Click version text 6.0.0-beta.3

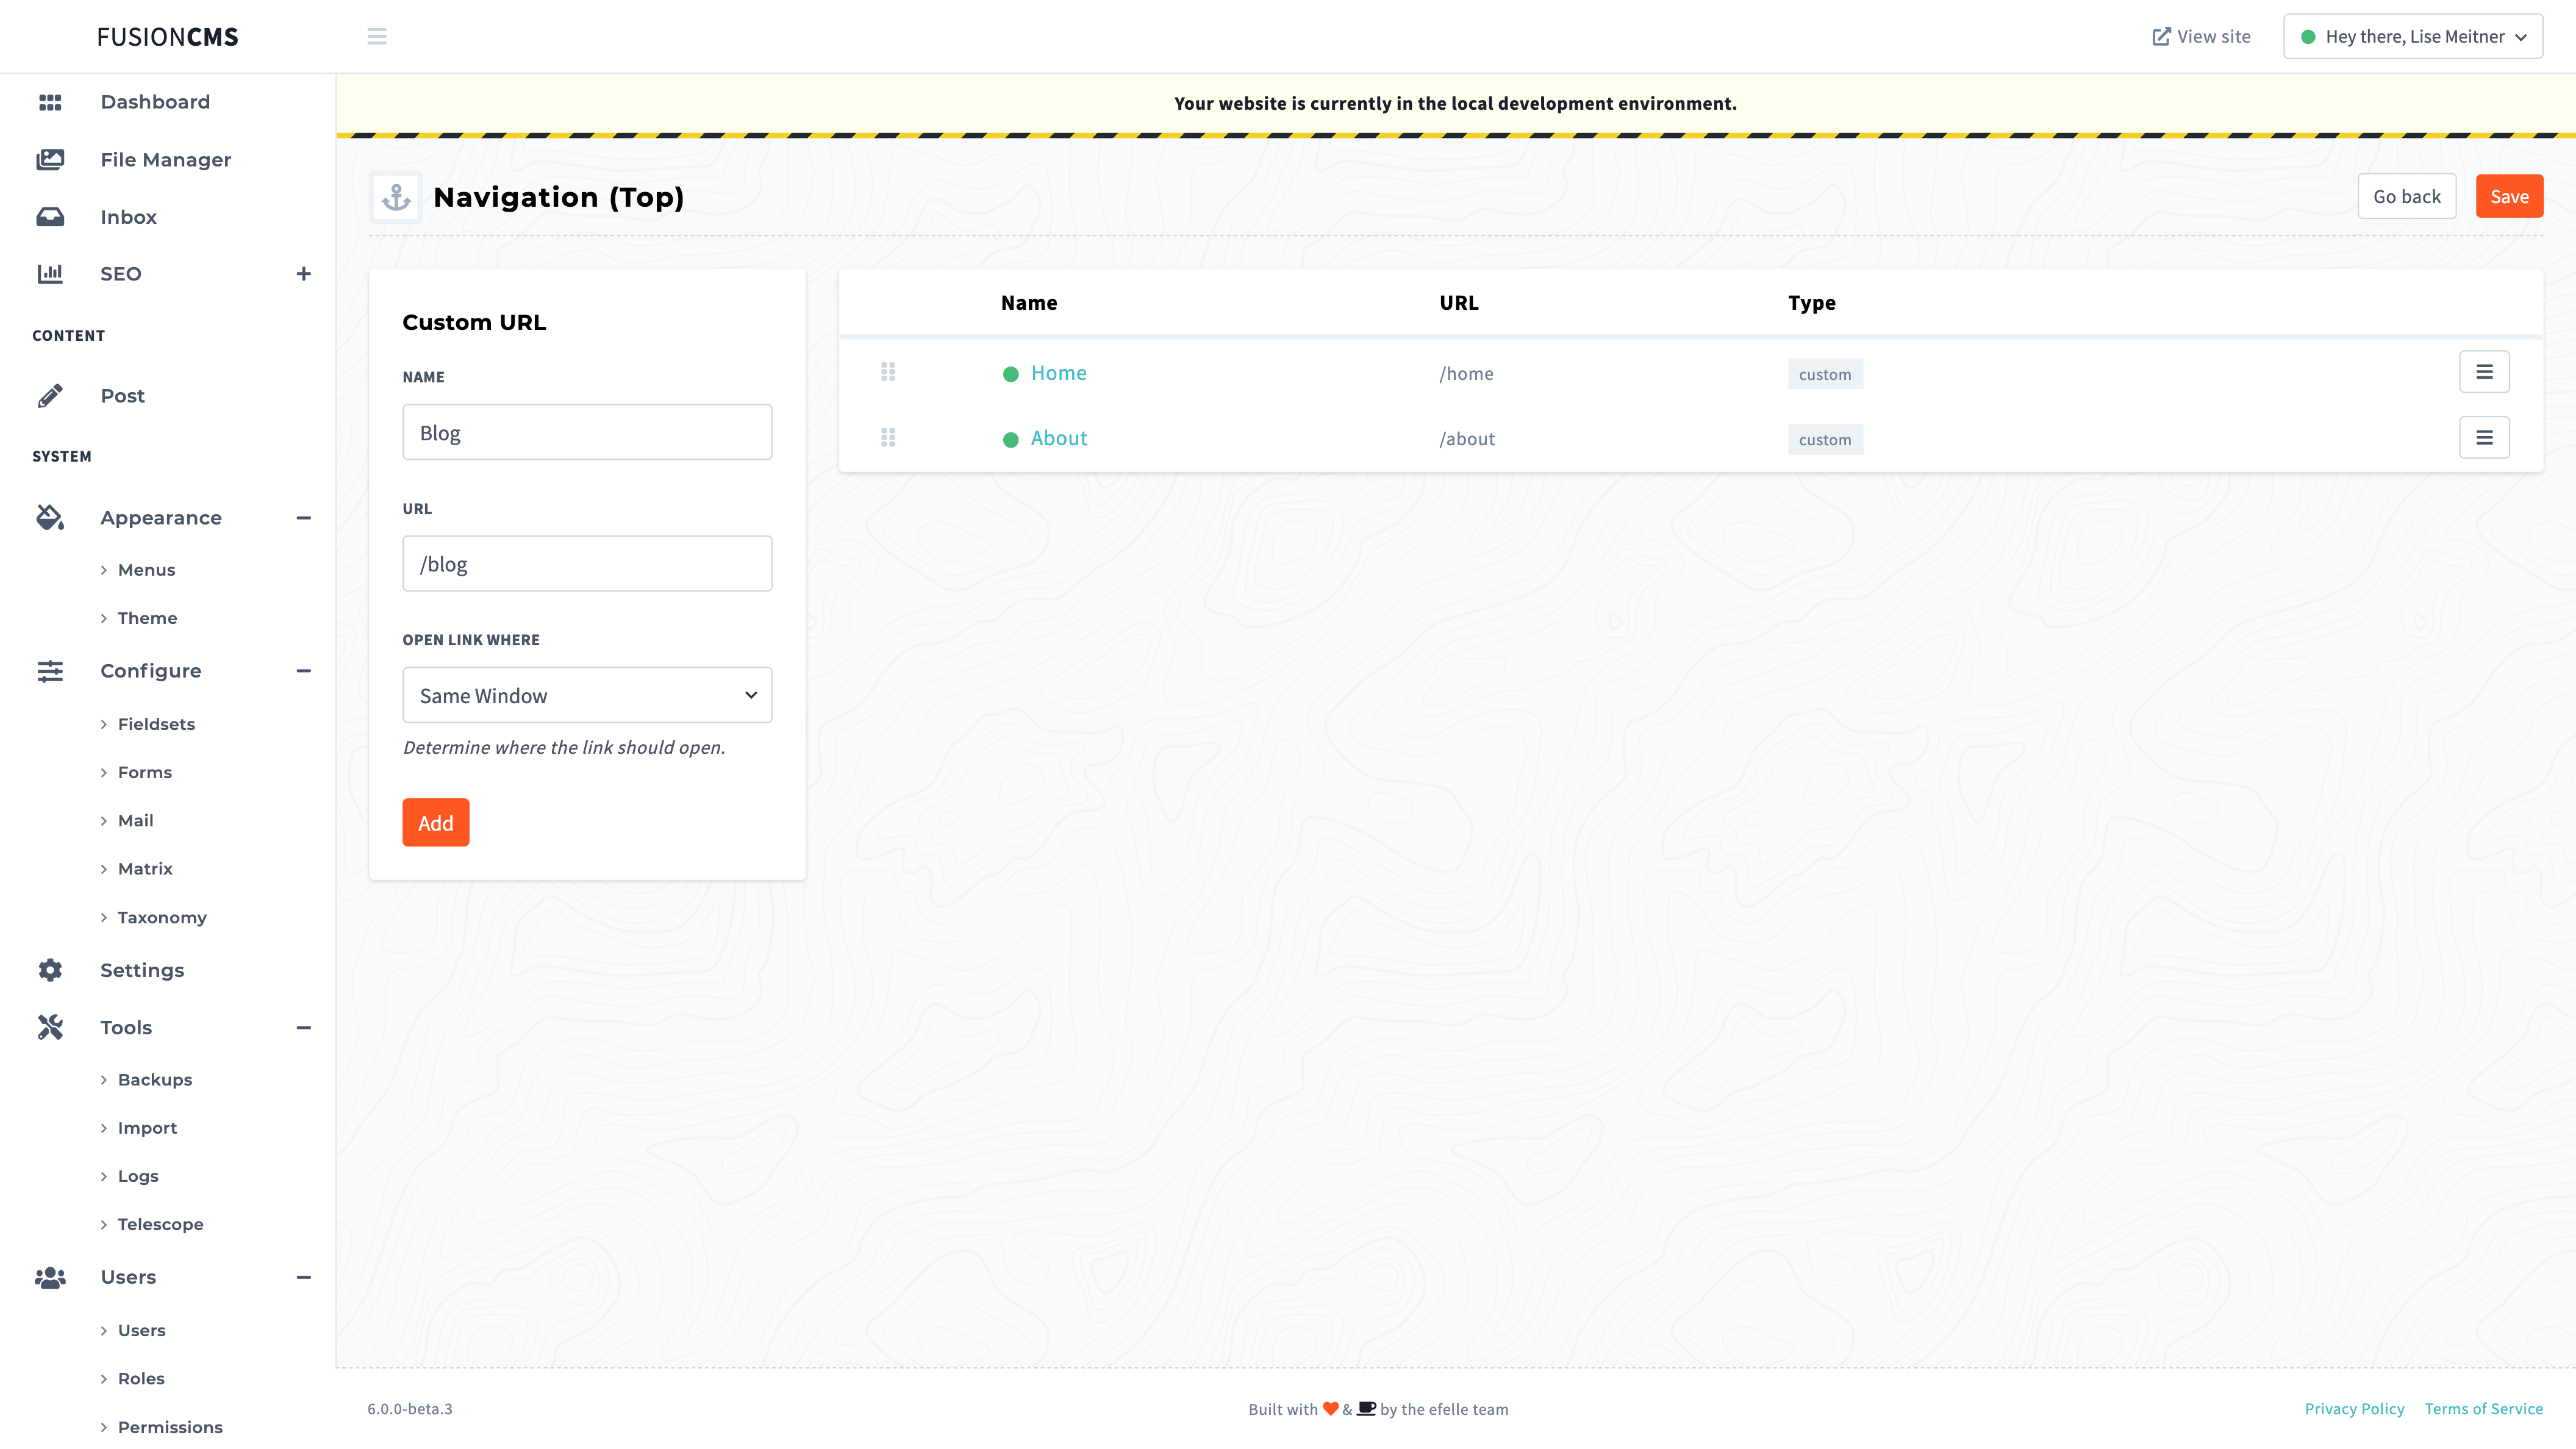(410, 1408)
